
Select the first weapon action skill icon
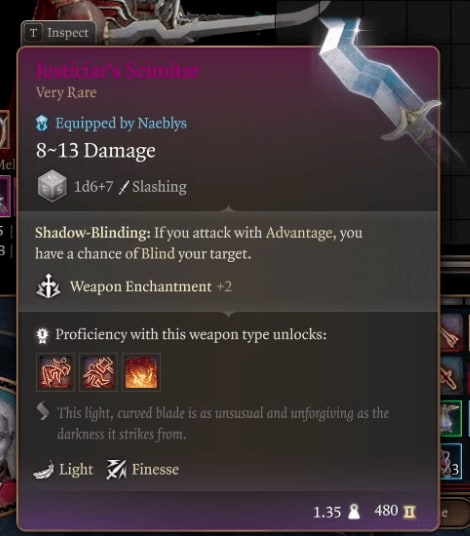pyautogui.click(x=55, y=372)
